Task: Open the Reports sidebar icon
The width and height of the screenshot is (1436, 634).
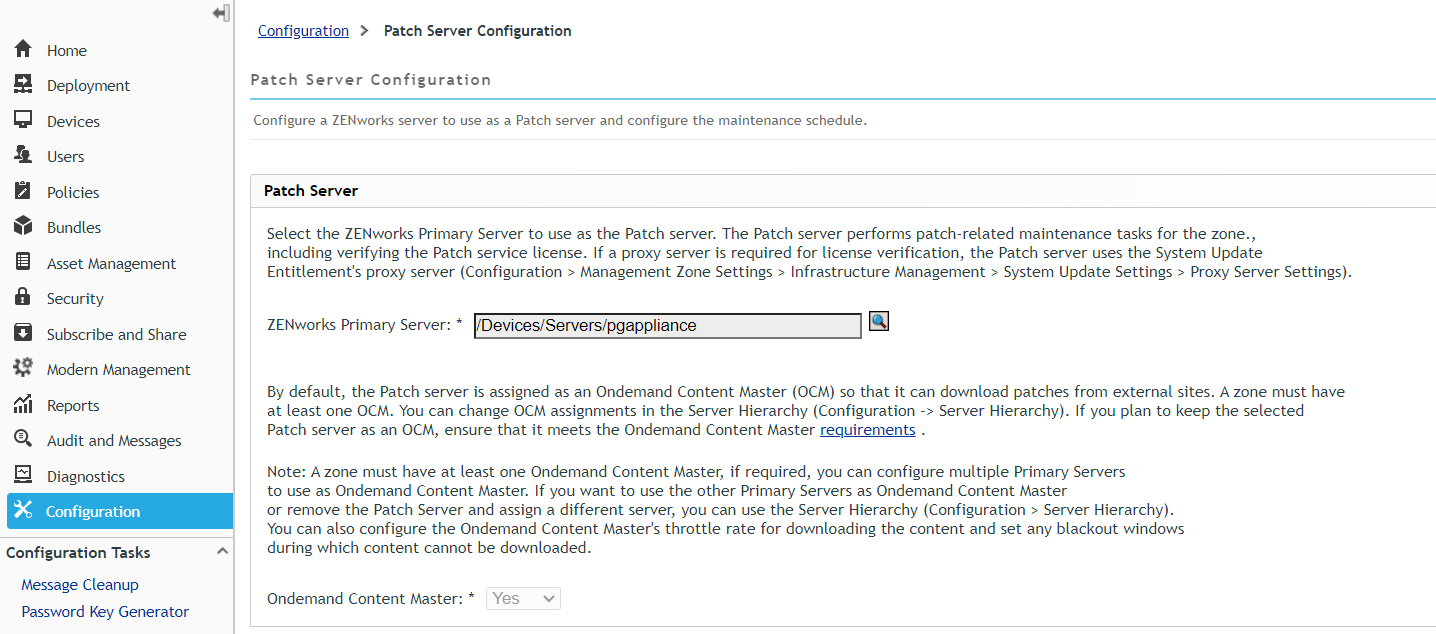Action: [x=21, y=405]
